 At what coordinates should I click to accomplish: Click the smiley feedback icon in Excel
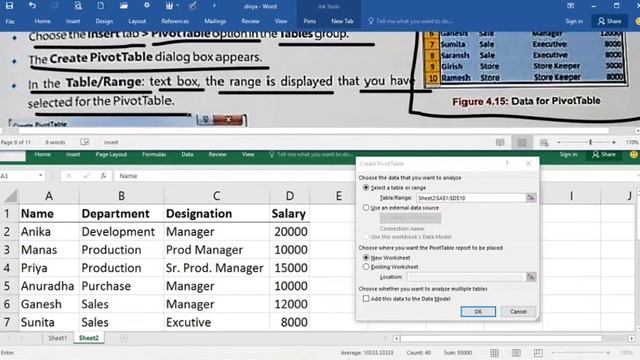[x=633, y=154]
